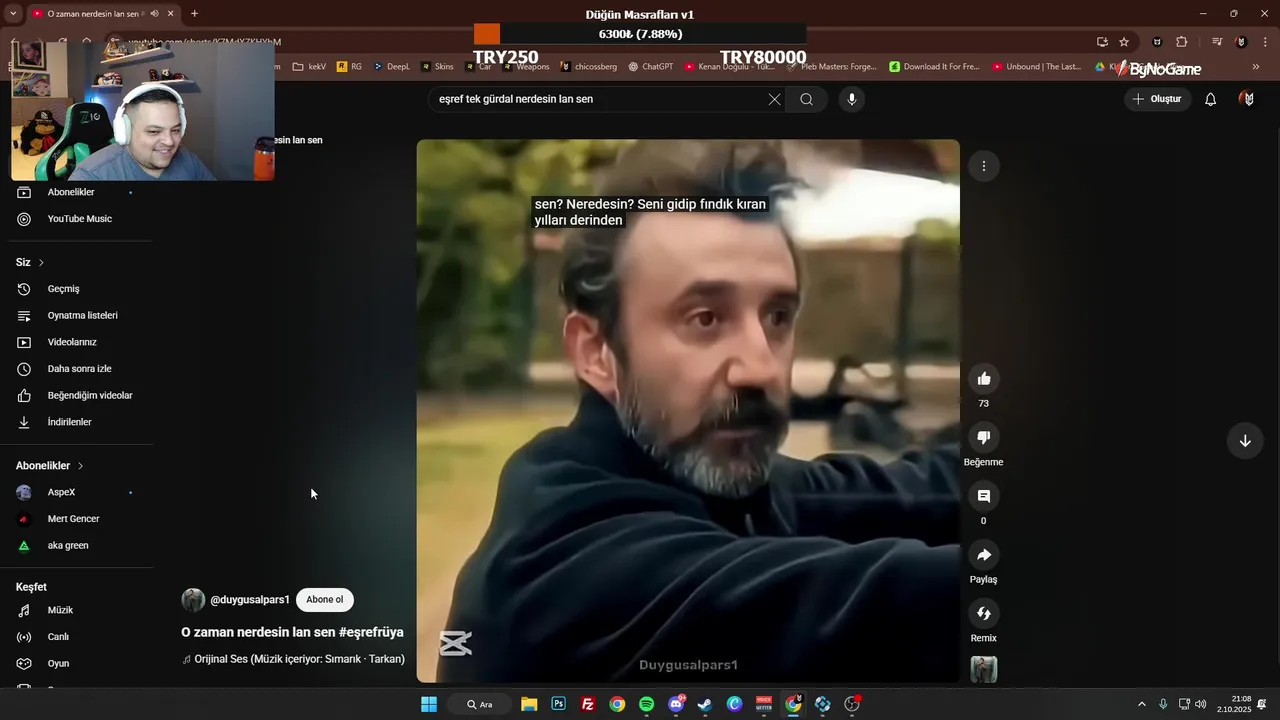Expand the Abonelikler subscriptions heading
This screenshot has width=1280, height=720.
(50, 466)
